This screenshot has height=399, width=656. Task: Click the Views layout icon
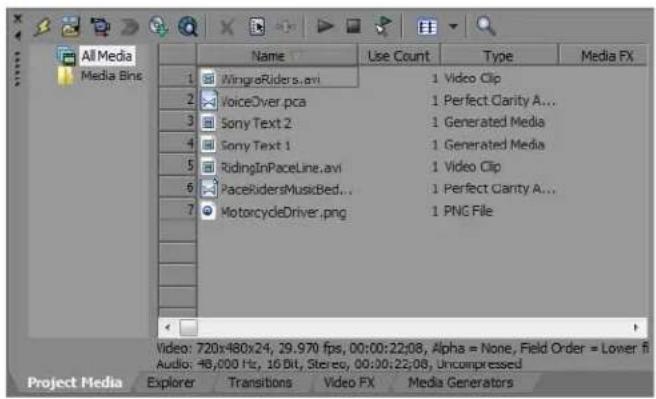427,28
